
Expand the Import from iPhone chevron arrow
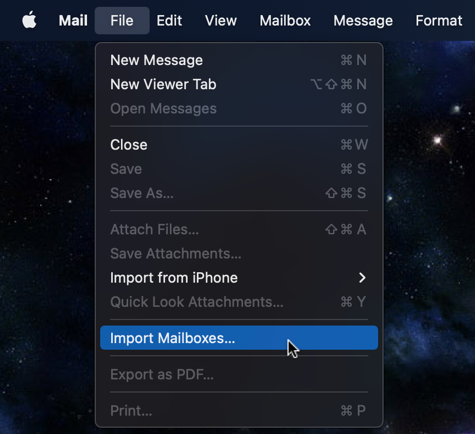point(362,278)
